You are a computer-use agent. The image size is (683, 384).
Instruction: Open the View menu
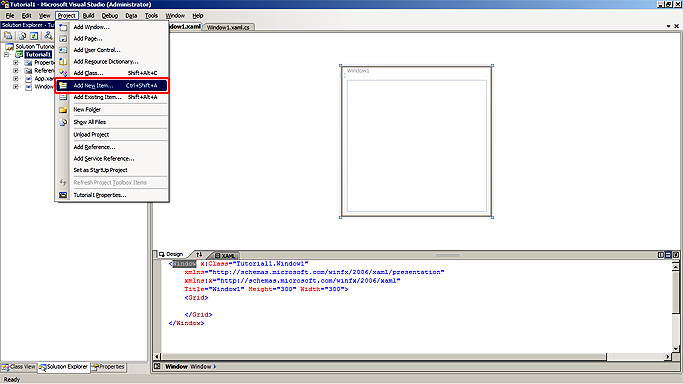click(x=44, y=16)
